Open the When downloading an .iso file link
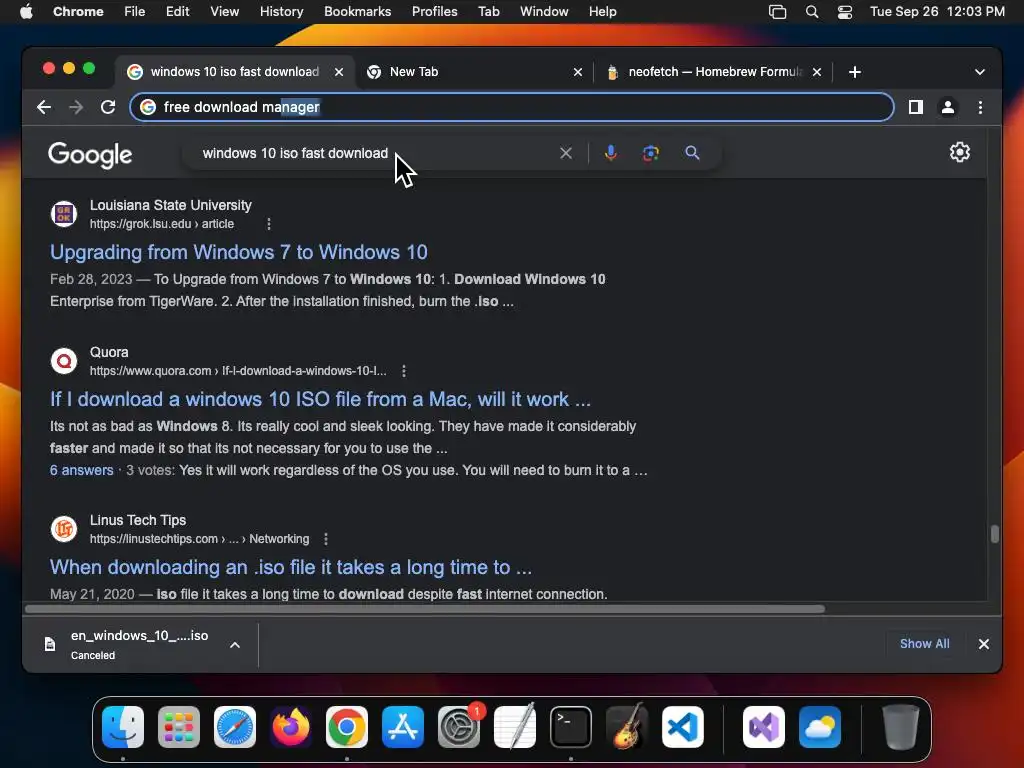Viewport: 1024px width, 768px height. click(291, 567)
